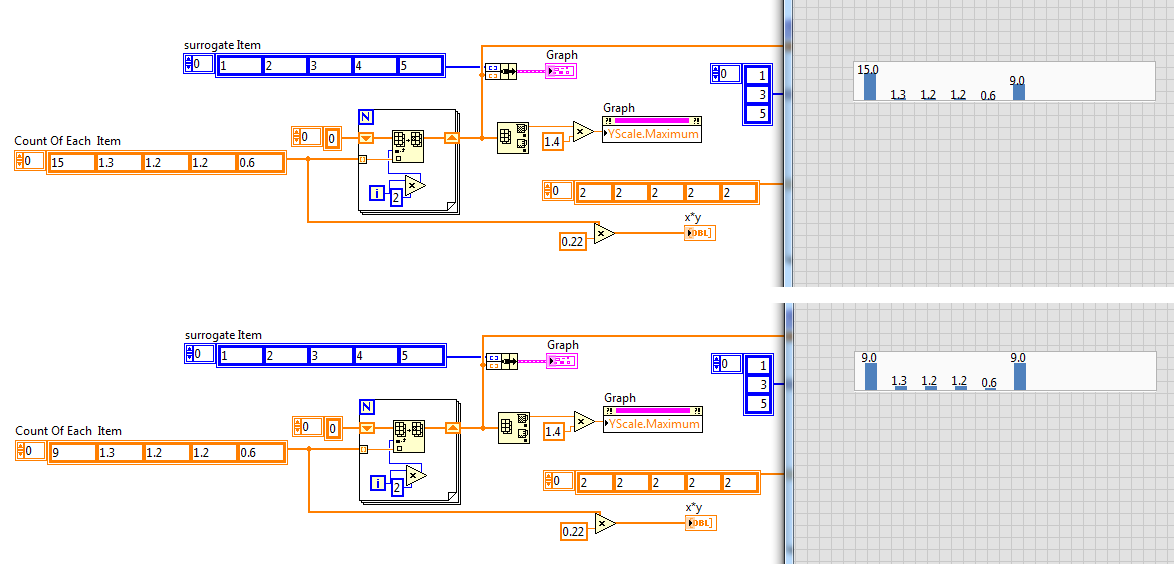
Task: Click the right 9.0 bar in upper graph
Action: (1018, 91)
